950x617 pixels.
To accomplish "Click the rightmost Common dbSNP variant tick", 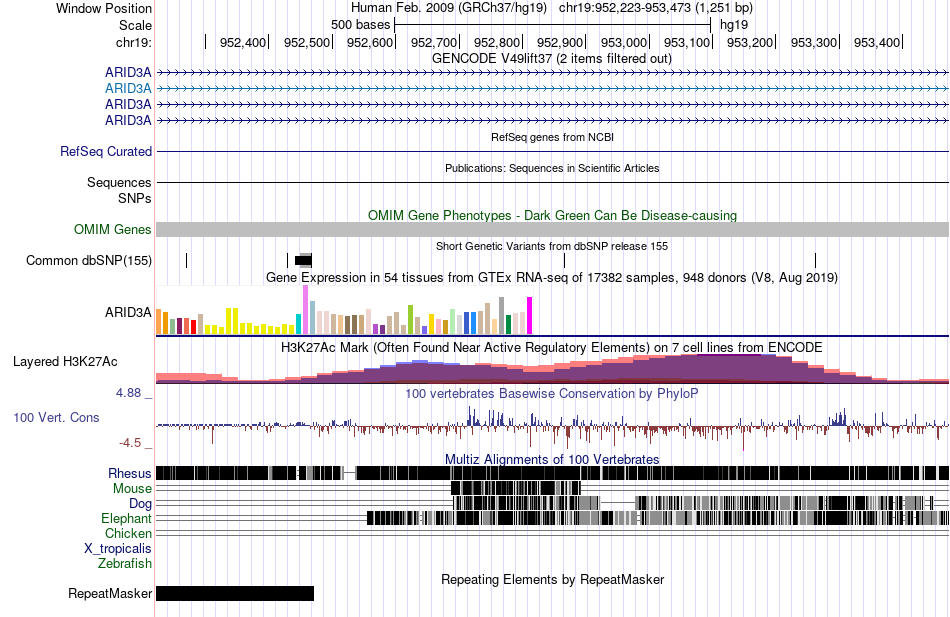I will [815, 261].
